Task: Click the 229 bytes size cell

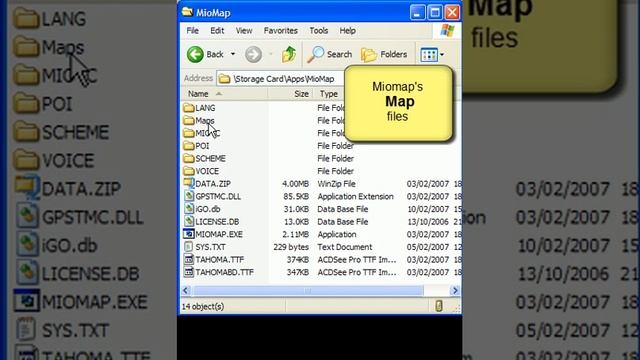Action: click(x=291, y=247)
